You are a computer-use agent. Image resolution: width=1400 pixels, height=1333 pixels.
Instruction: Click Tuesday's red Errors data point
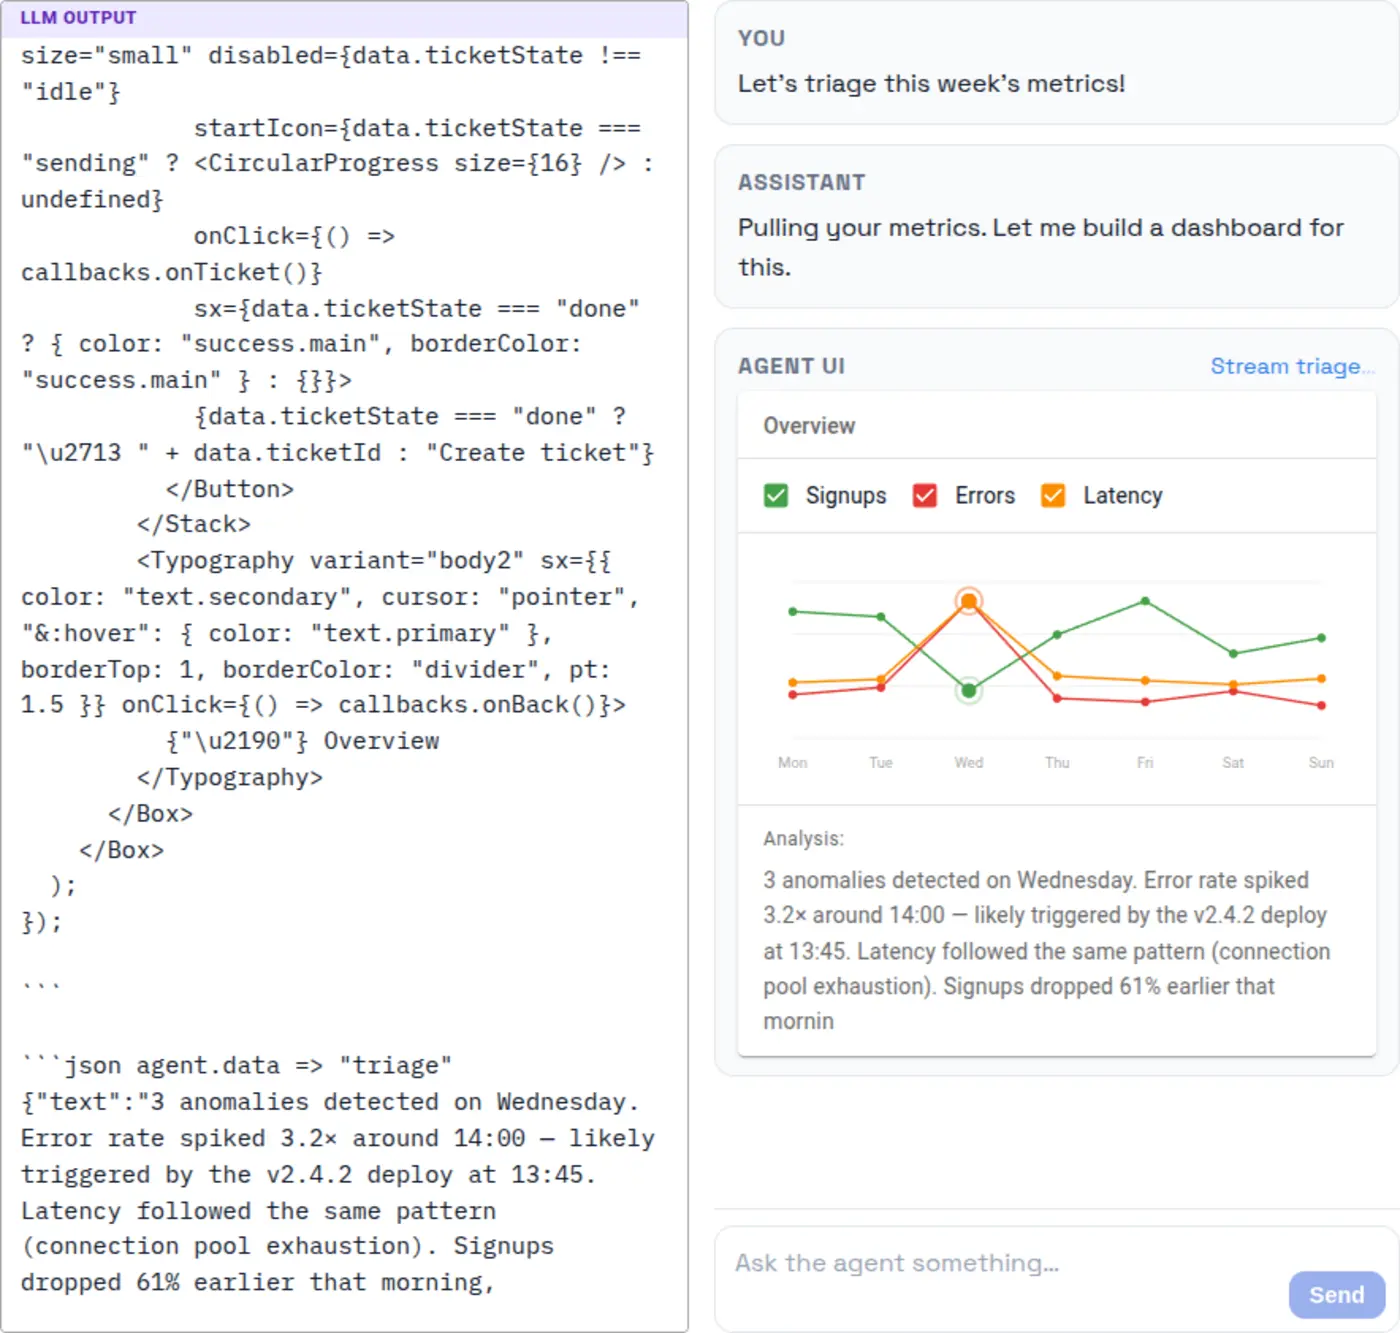(881, 686)
